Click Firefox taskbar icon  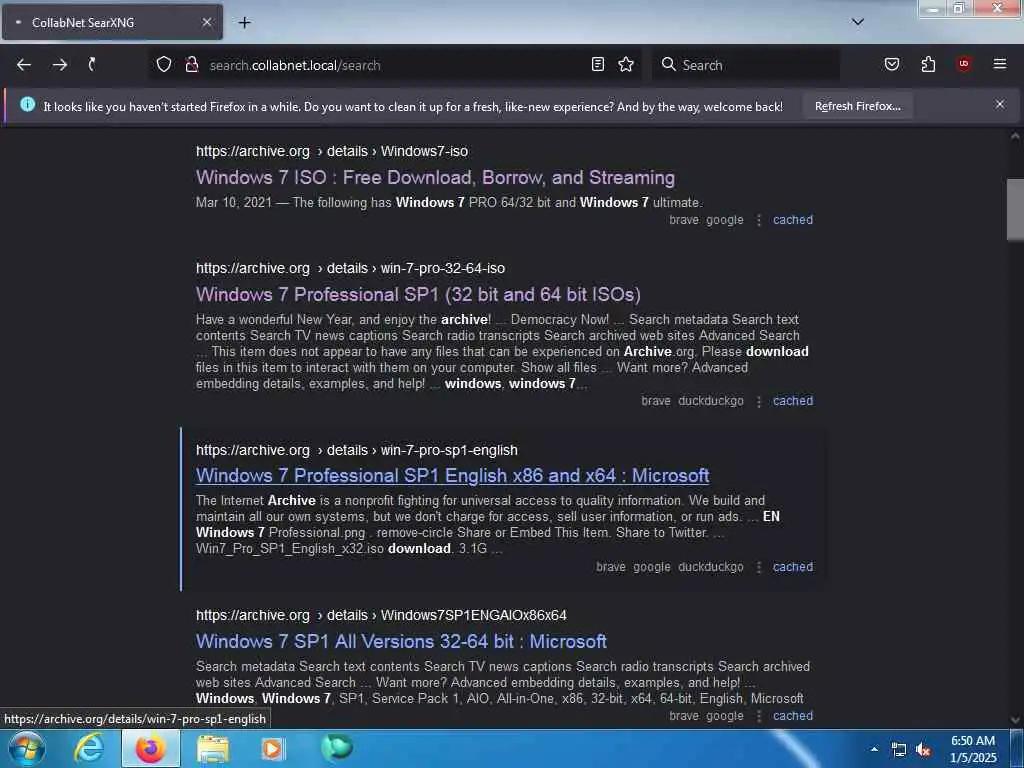[150, 748]
